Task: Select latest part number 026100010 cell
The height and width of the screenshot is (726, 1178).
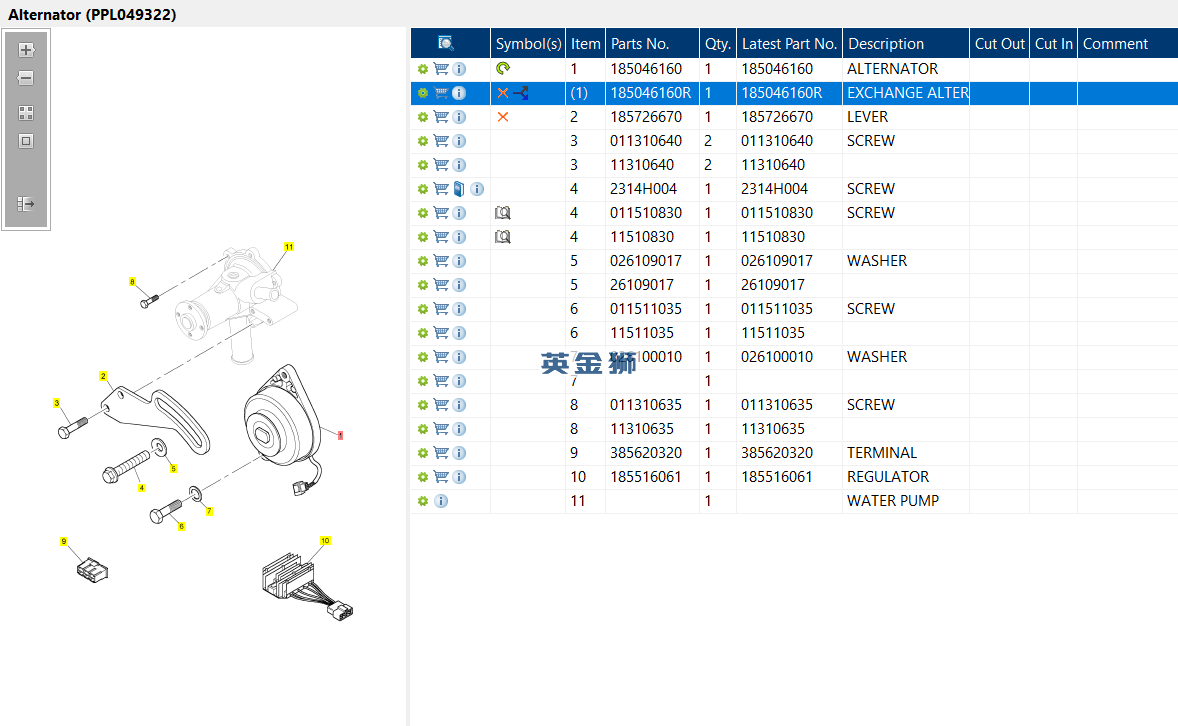Action: click(x=790, y=357)
